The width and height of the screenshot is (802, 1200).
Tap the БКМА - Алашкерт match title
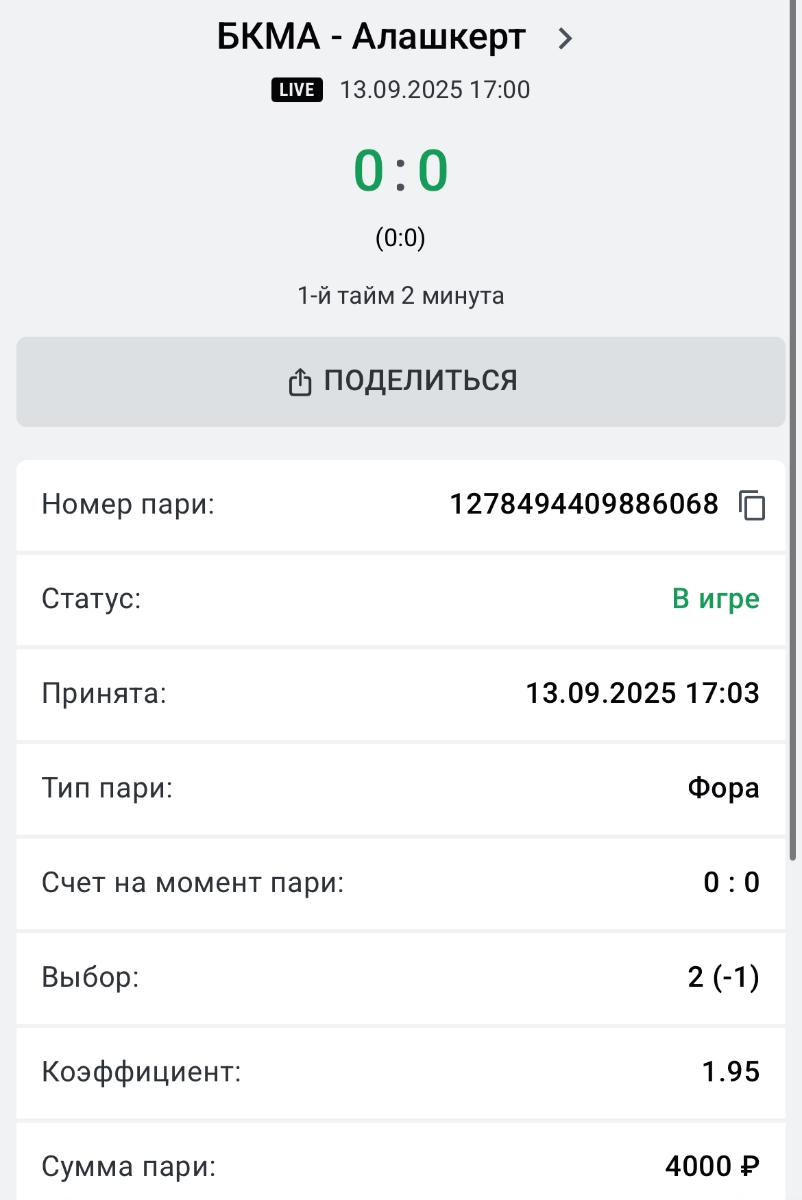coord(371,38)
